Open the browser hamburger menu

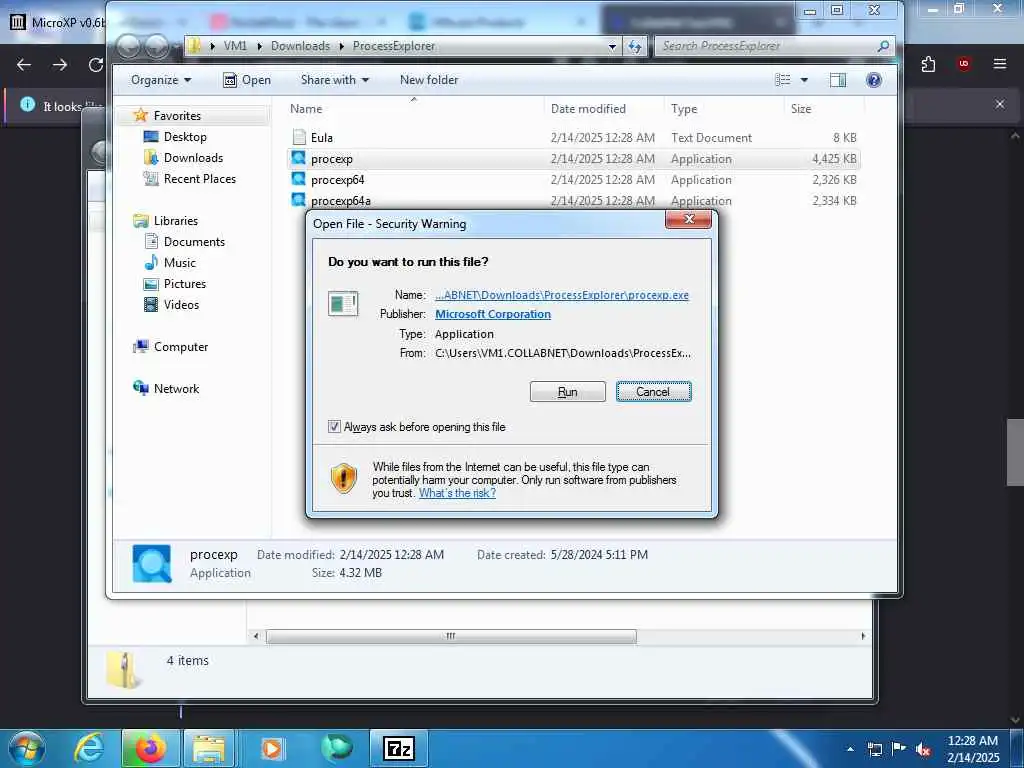point(1000,64)
